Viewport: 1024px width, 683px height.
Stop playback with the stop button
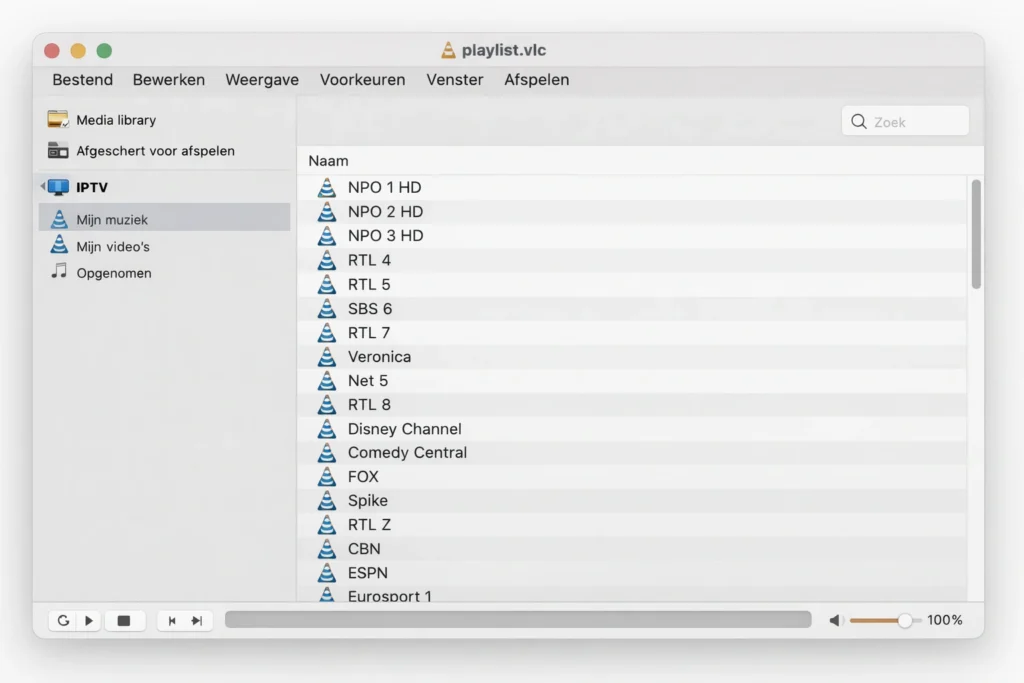click(123, 620)
